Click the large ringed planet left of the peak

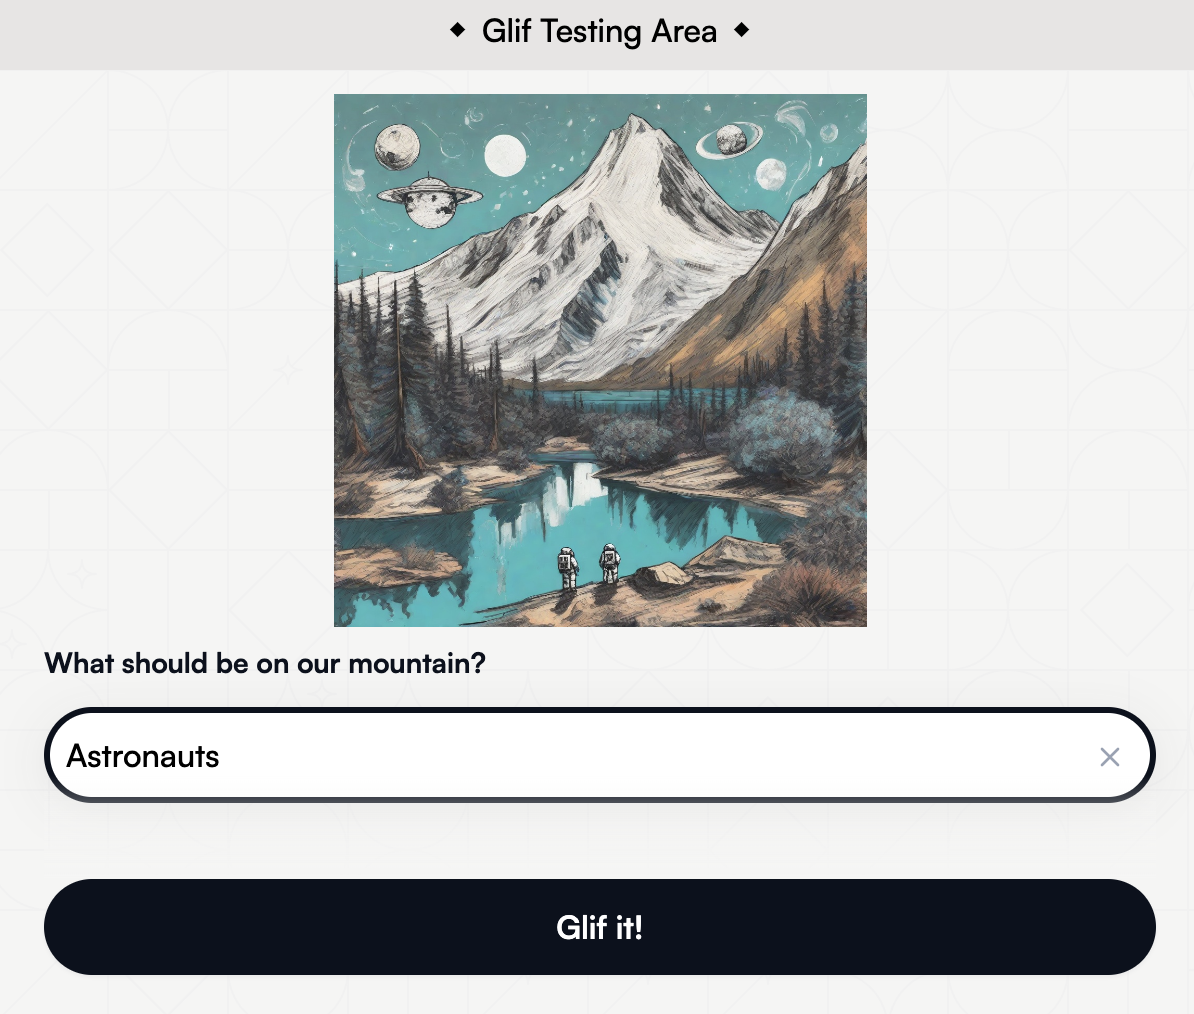coord(430,200)
